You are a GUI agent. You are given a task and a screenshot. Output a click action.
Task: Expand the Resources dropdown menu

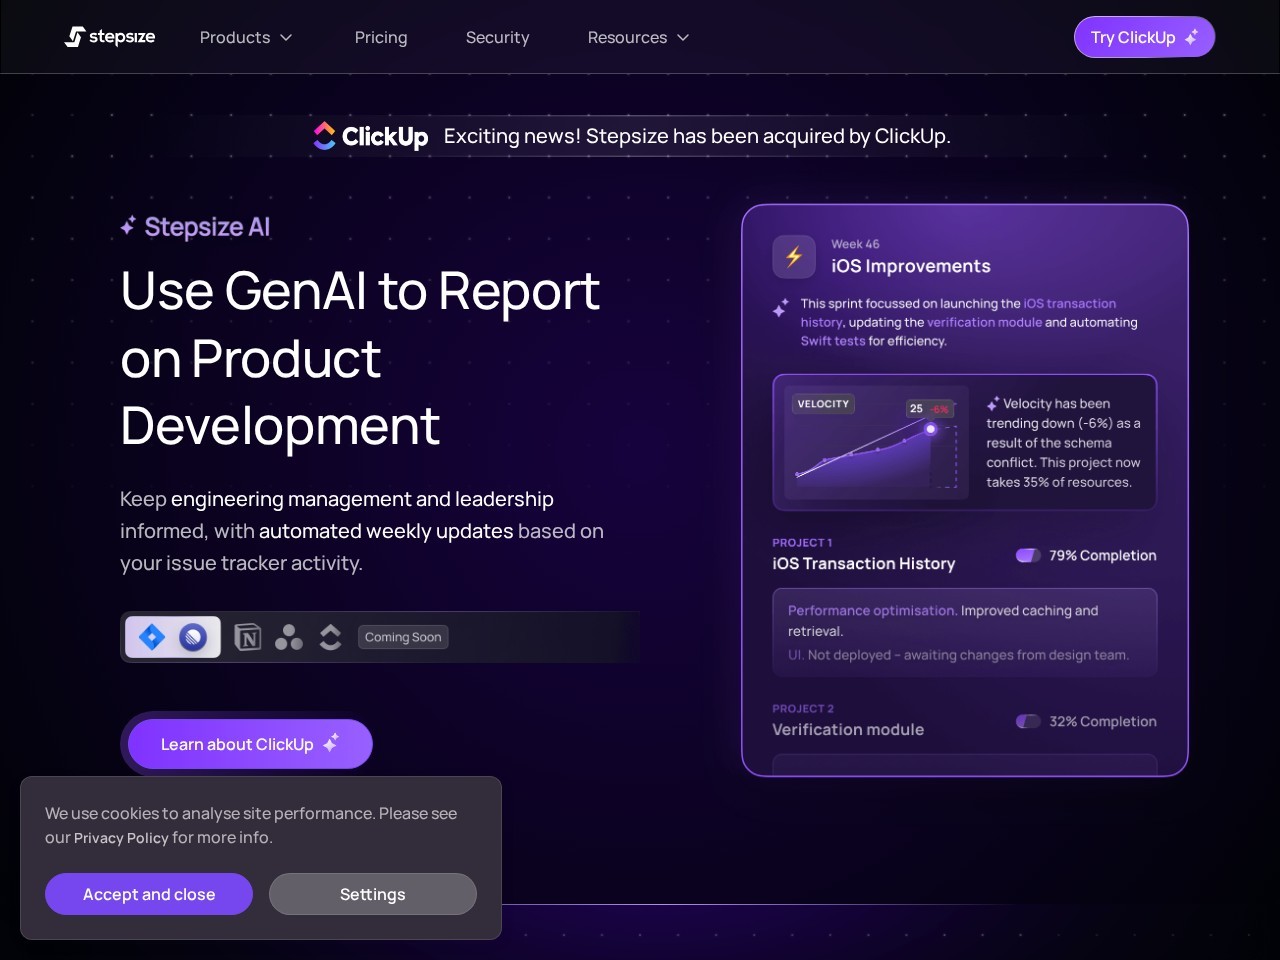tap(639, 37)
